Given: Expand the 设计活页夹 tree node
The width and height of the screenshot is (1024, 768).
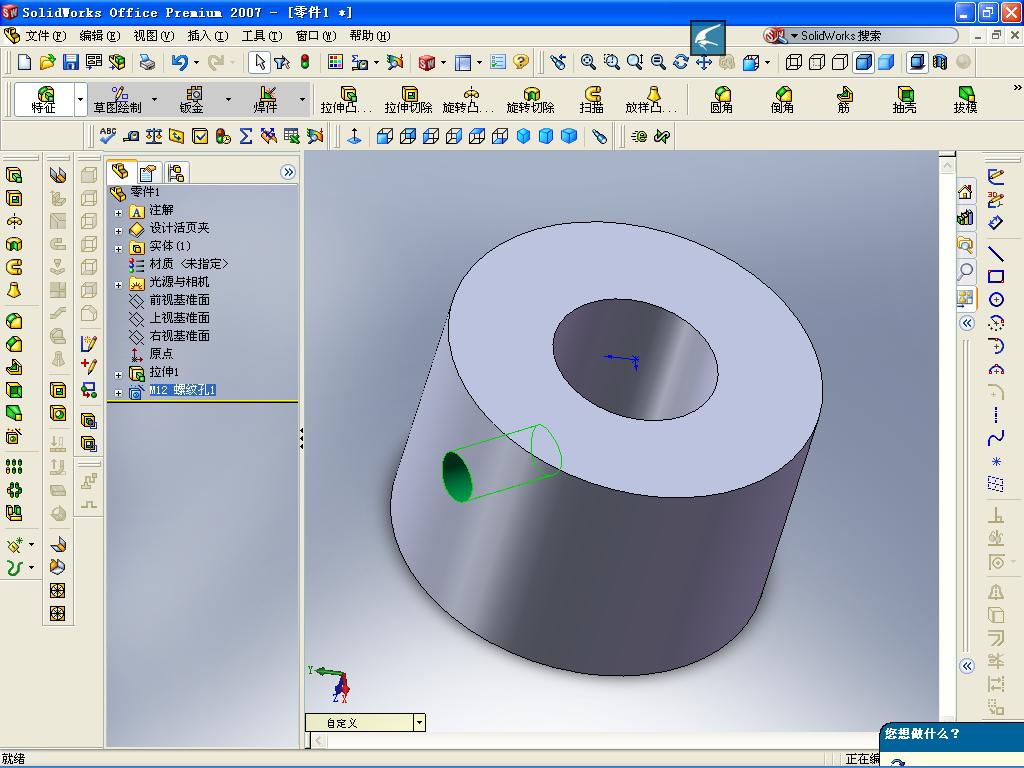Looking at the screenshot, I should point(118,231).
